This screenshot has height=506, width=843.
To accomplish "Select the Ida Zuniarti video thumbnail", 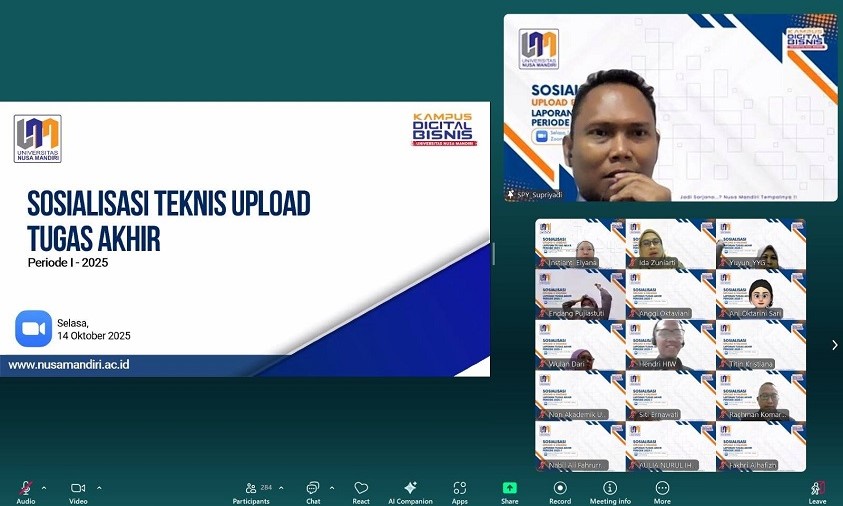I will pos(670,244).
